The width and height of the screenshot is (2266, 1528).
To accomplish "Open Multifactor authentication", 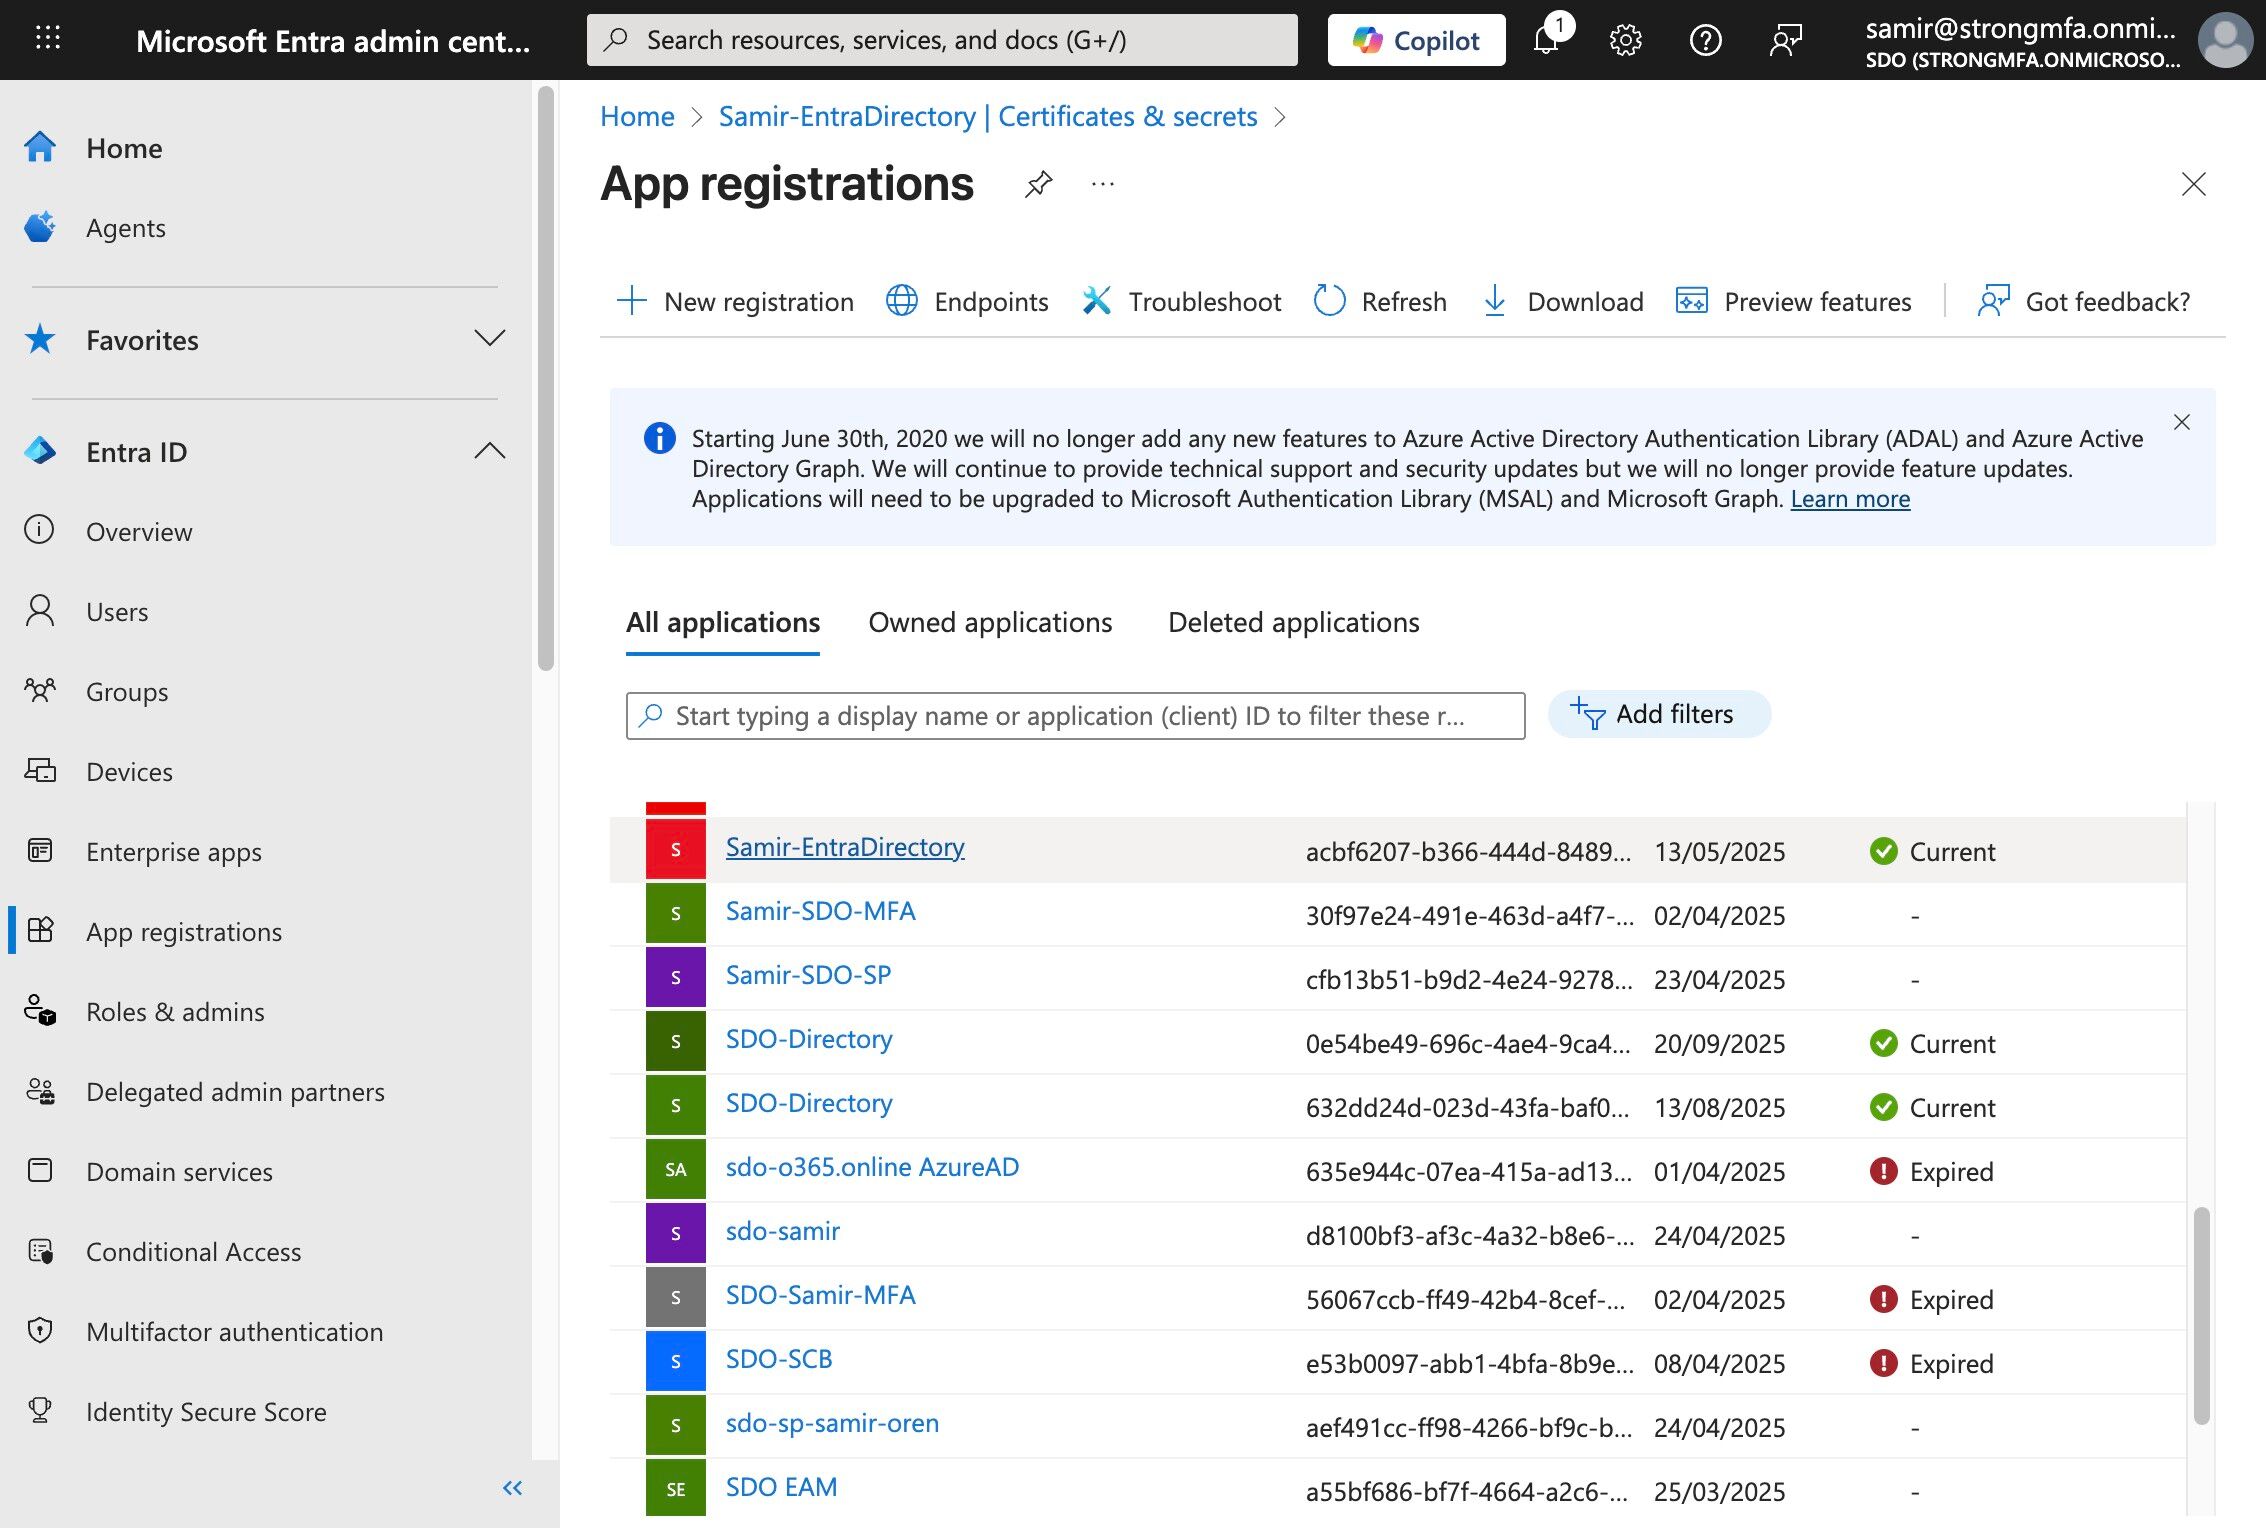I will tap(234, 1331).
